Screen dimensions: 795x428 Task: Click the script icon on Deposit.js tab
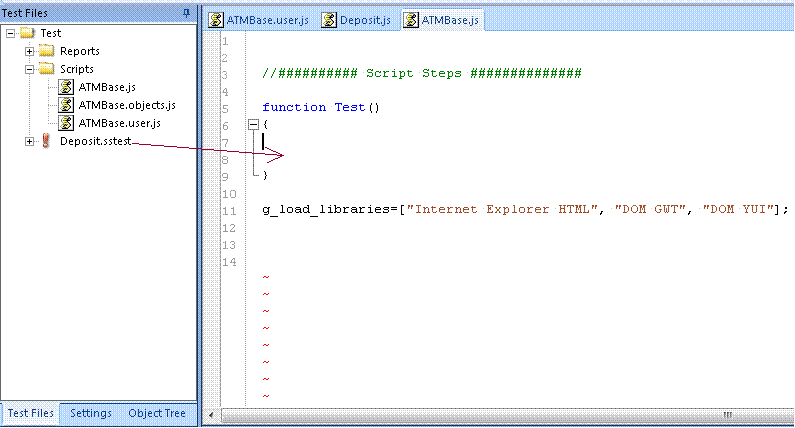point(328,21)
